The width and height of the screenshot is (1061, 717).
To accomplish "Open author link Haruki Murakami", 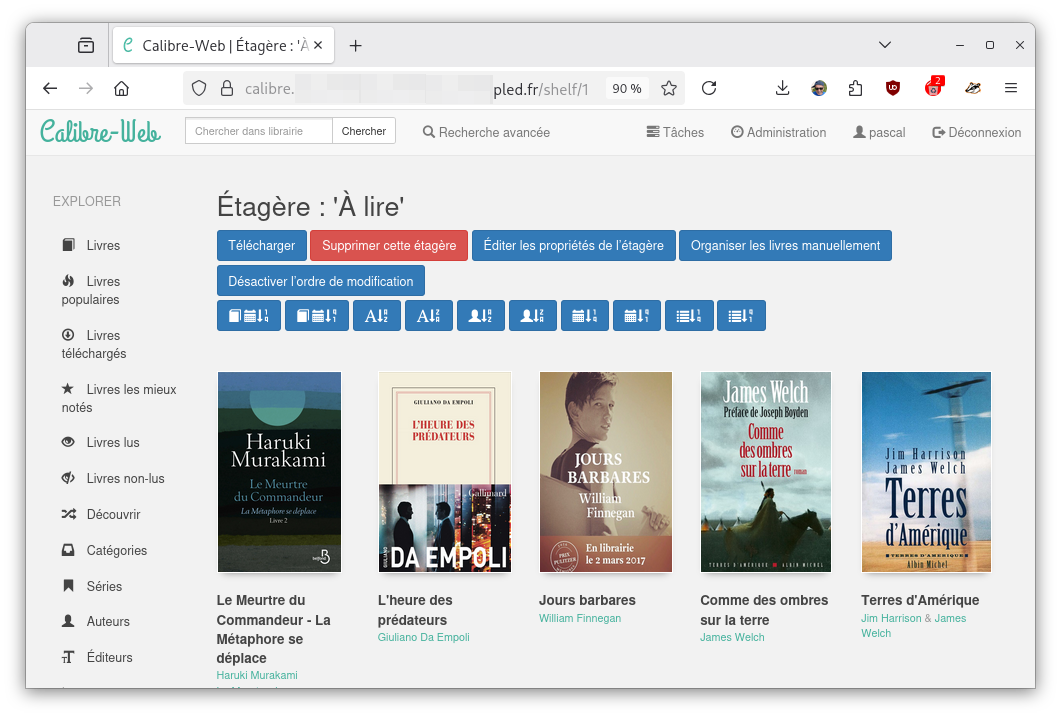I will (x=257, y=675).
